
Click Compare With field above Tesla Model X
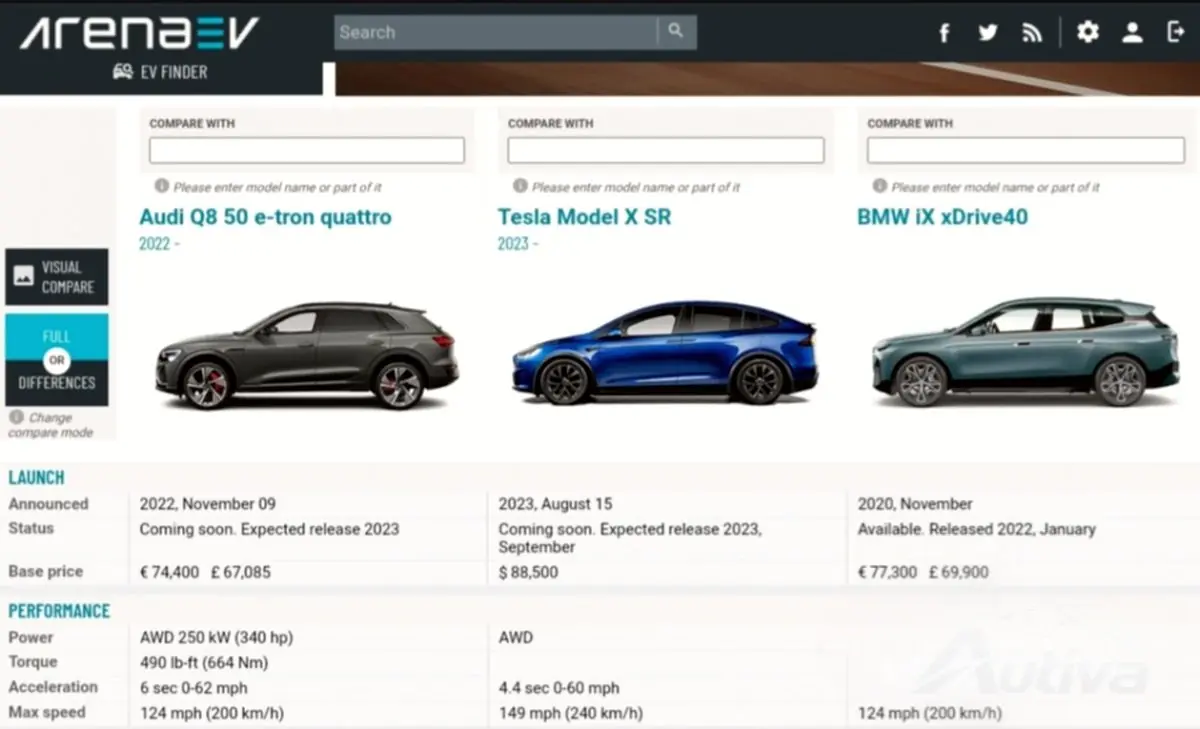point(666,151)
